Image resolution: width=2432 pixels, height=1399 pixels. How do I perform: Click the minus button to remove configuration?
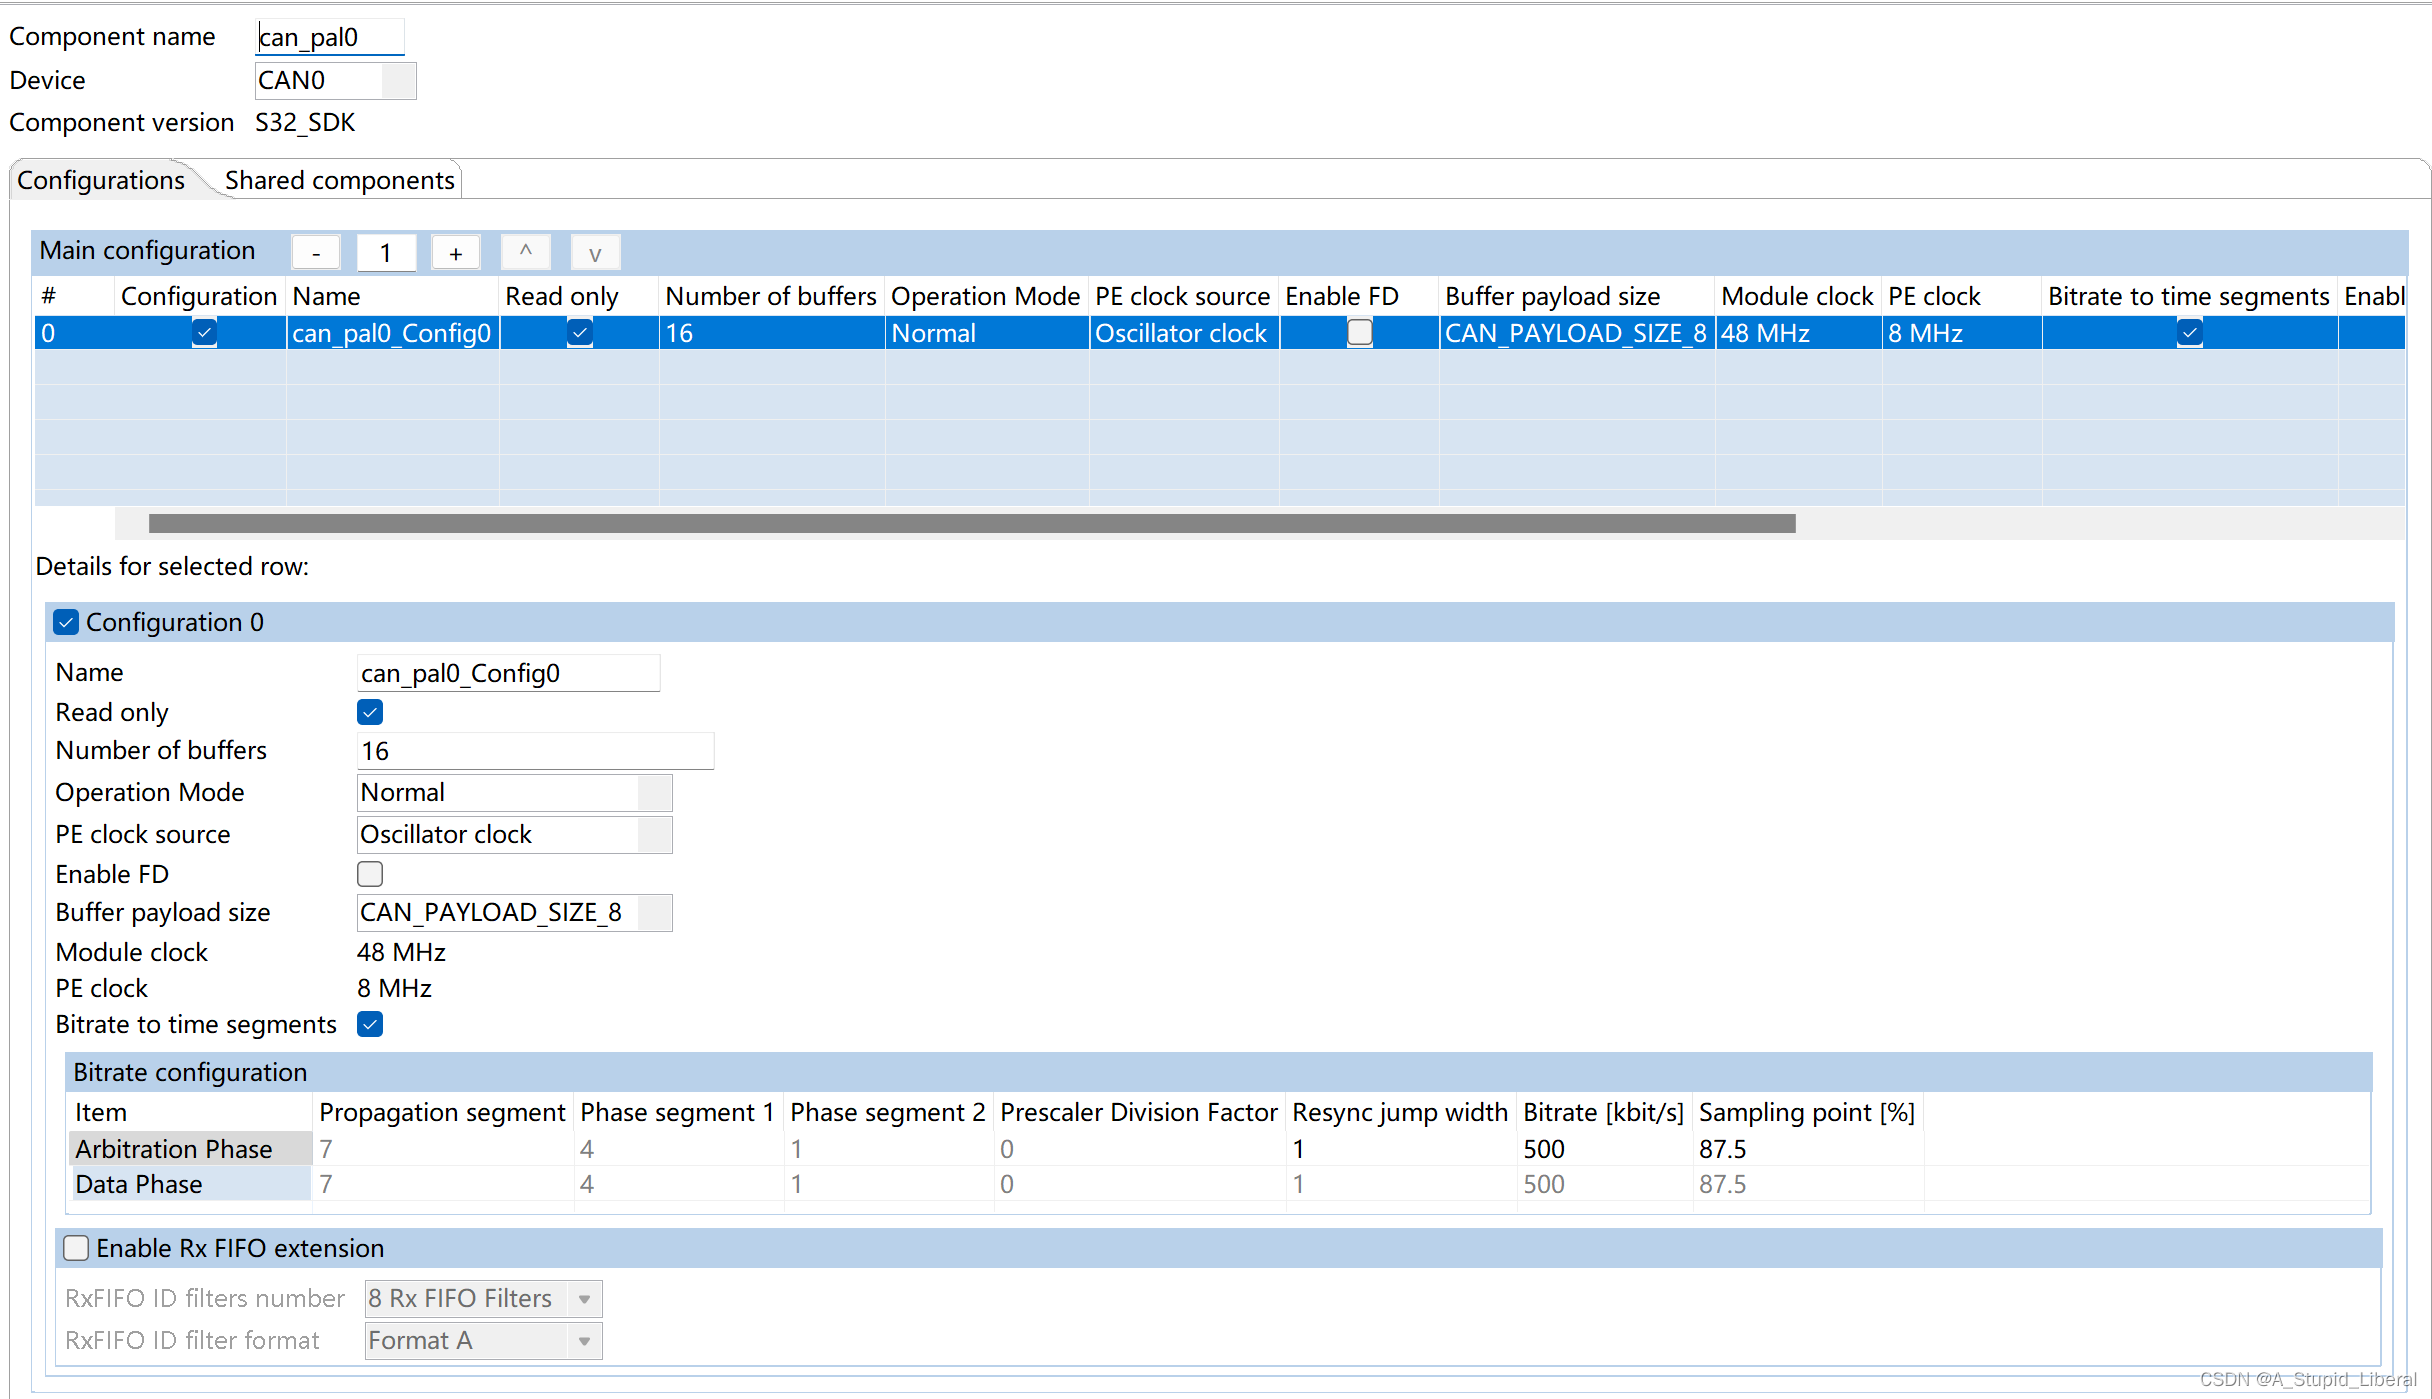point(316,252)
